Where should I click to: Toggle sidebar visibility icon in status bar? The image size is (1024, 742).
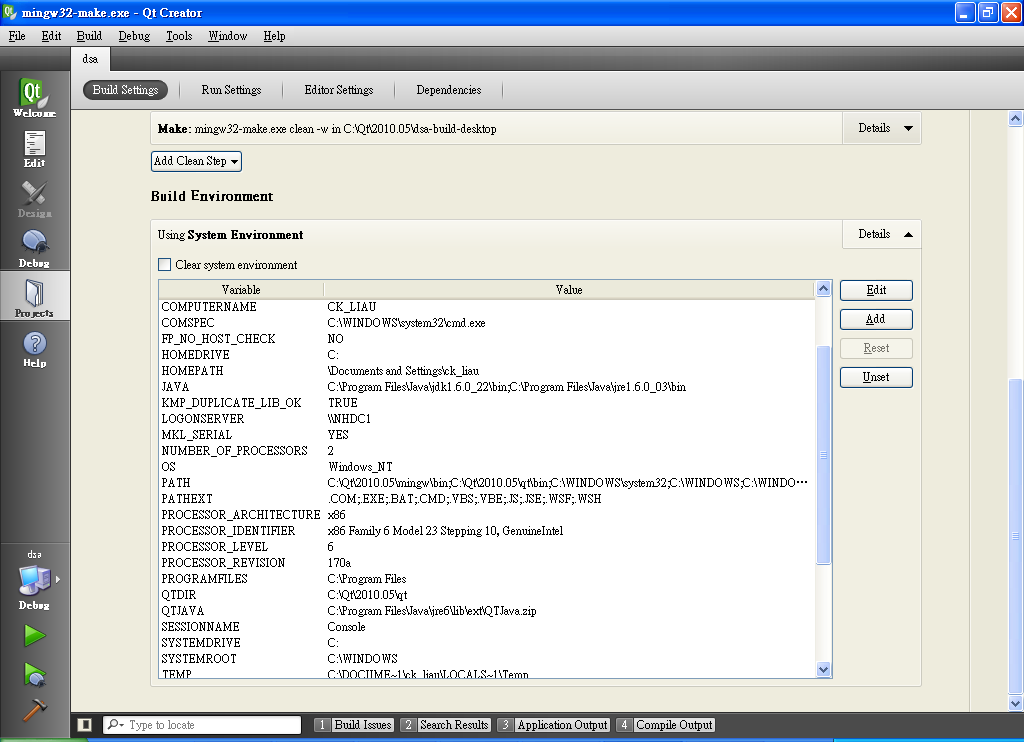(x=84, y=724)
